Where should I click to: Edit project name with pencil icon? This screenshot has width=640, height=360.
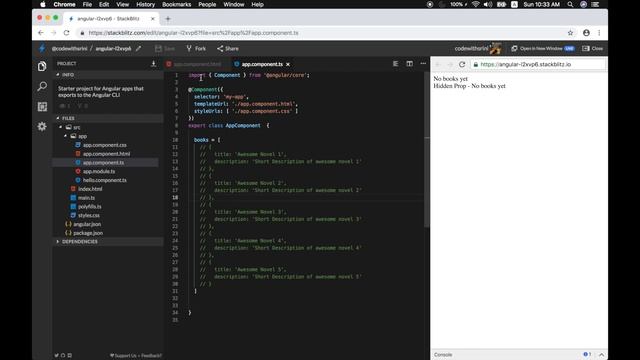pyautogui.click(x=138, y=49)
